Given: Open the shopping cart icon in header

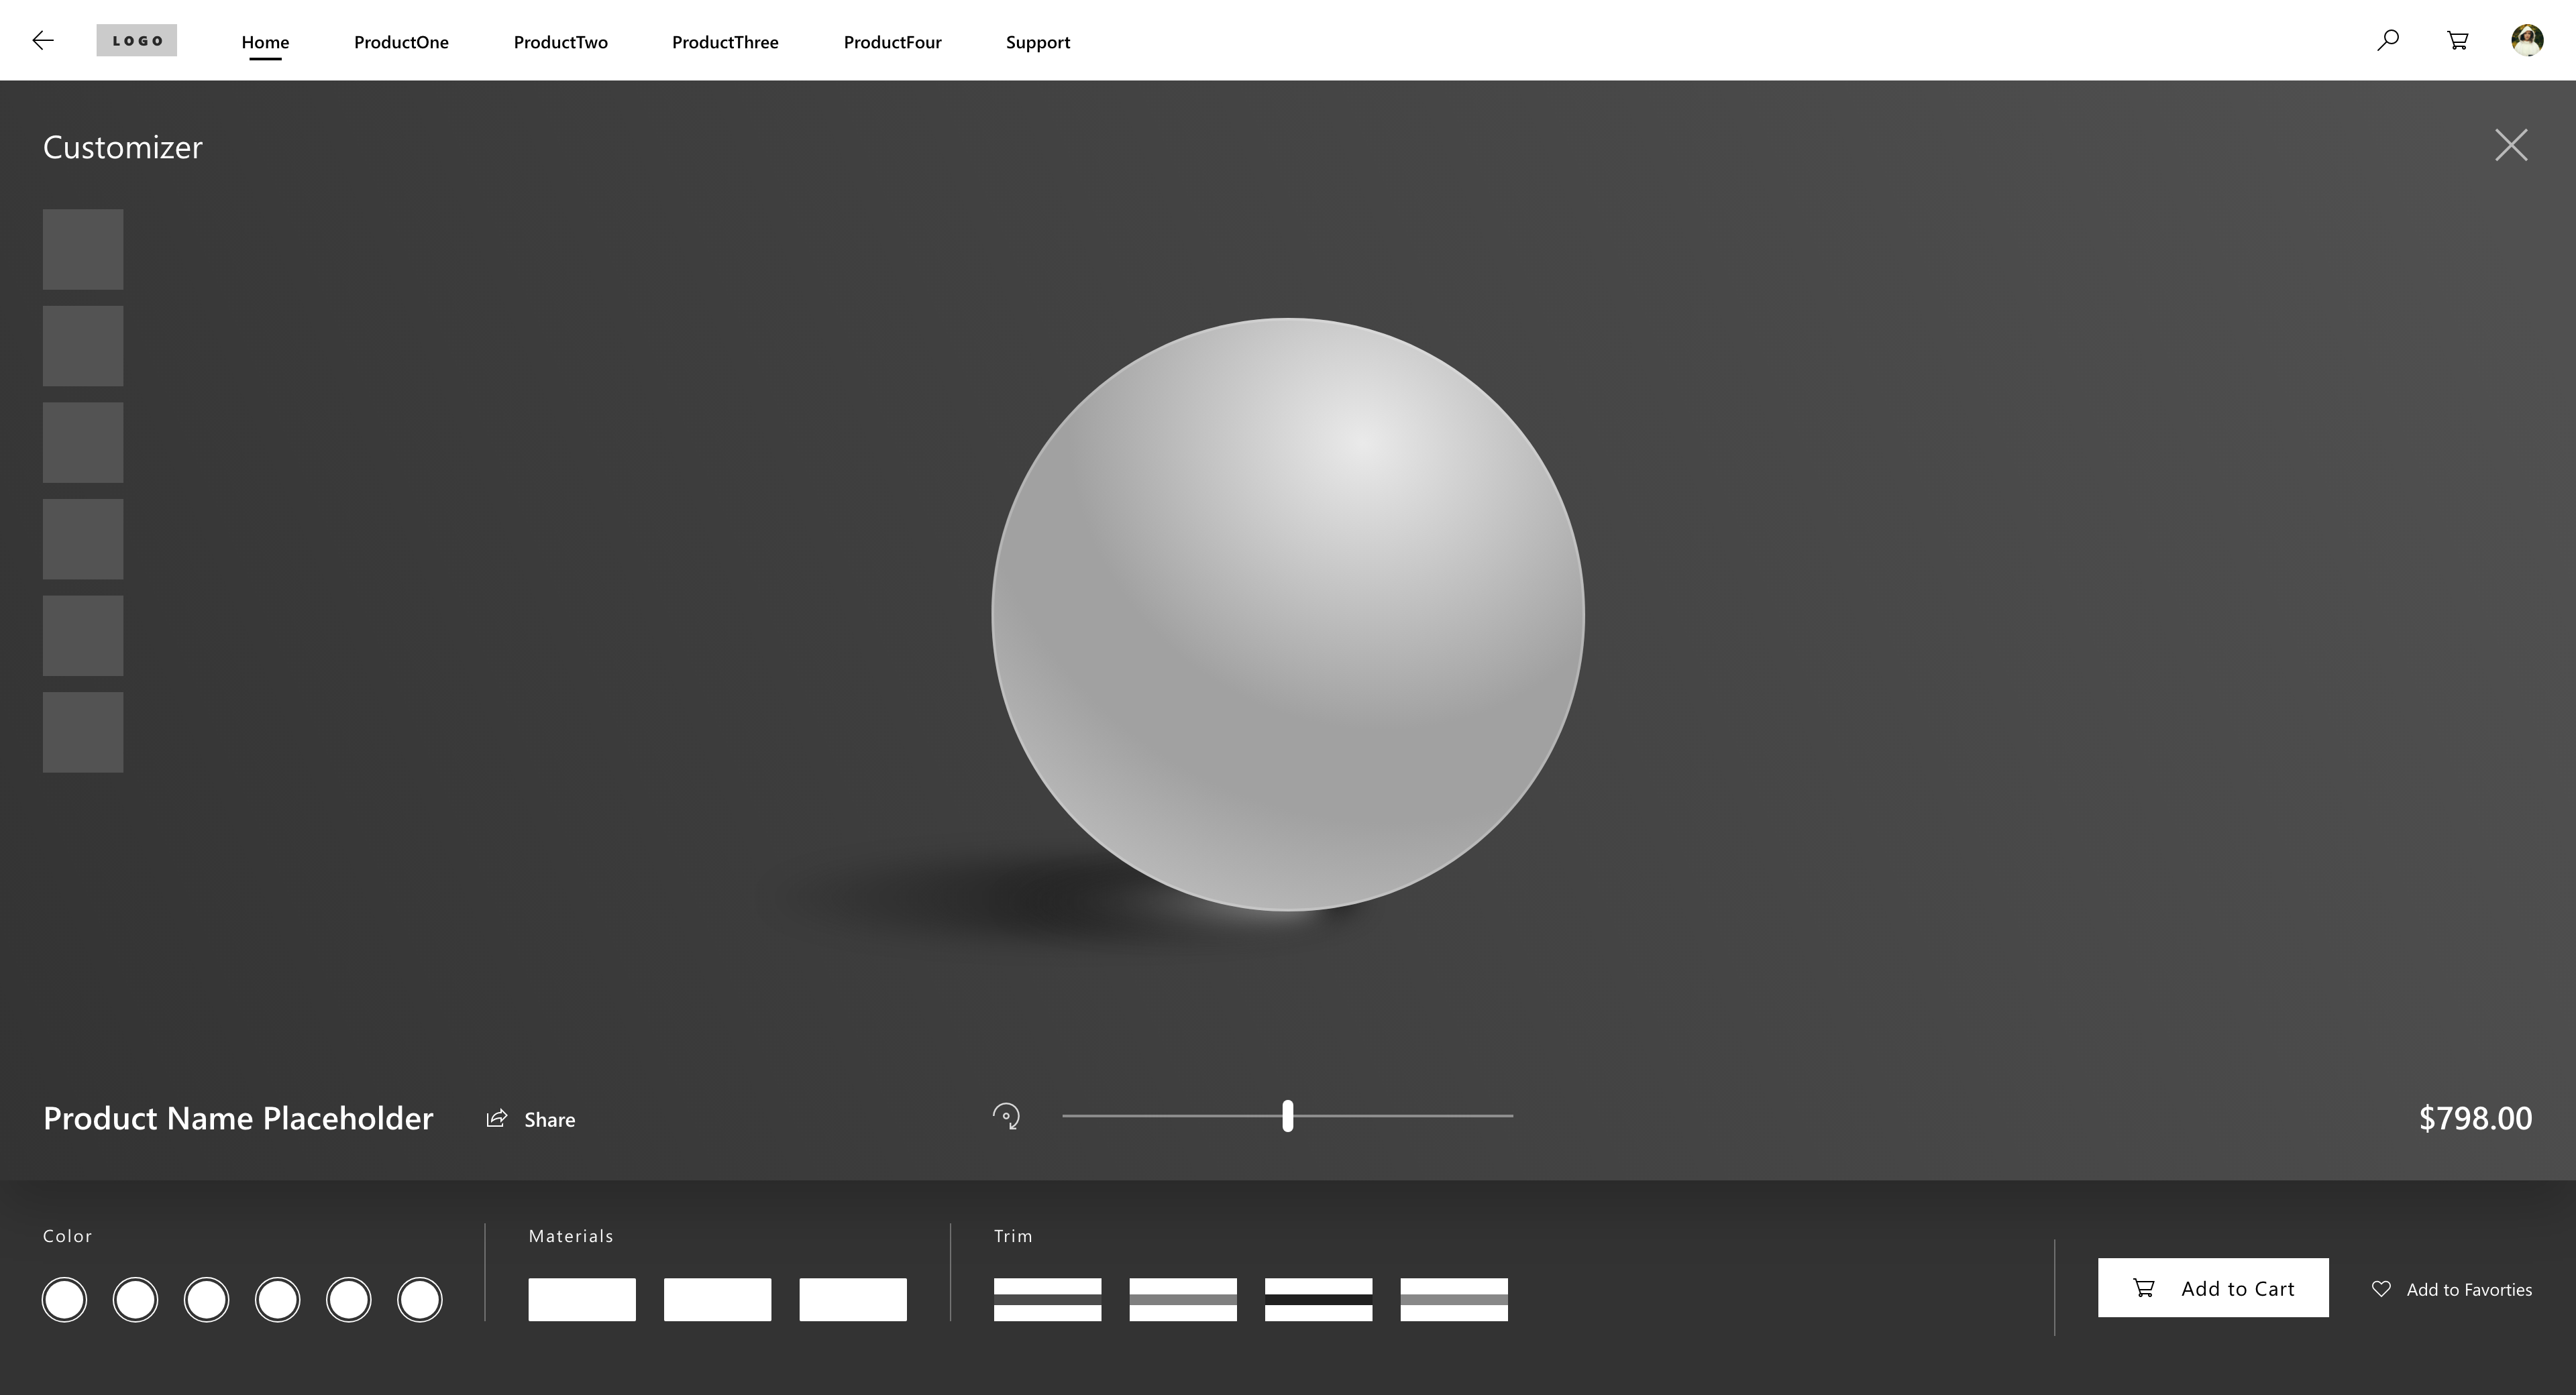Looking at the screenshot, I should click(x=2457, y=40).
